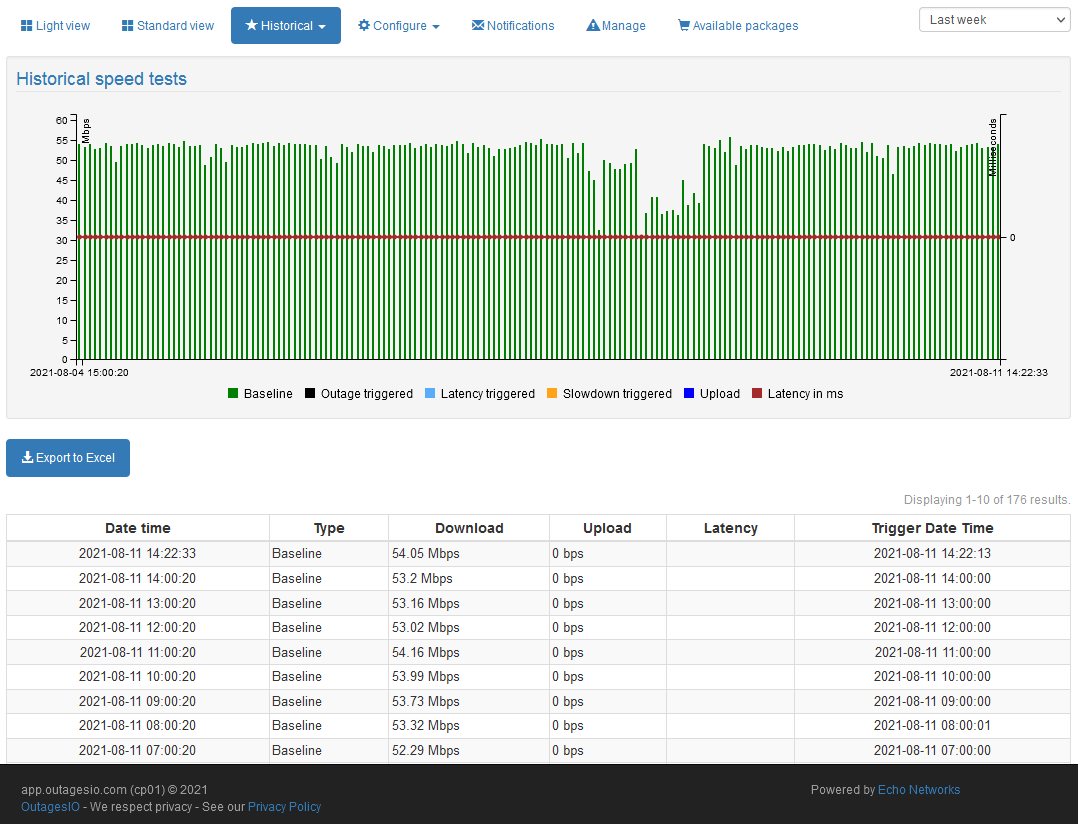Toggle Outage triggered black legend swatch

pyautogui.click(x=310, y=393)
